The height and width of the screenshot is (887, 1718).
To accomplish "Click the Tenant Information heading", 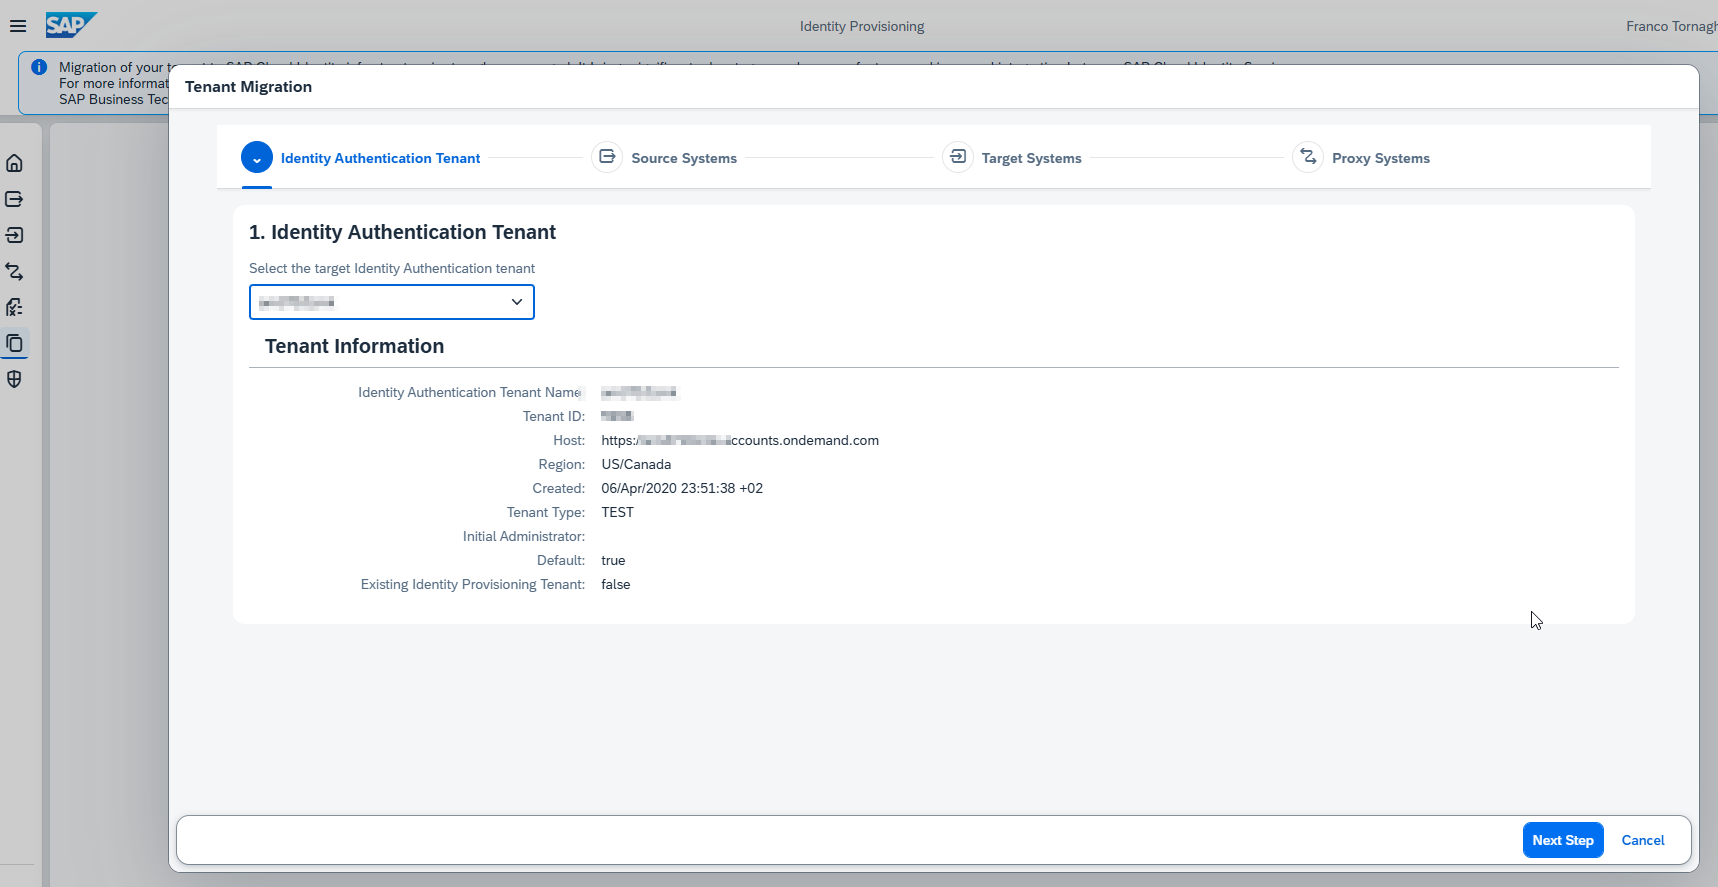I will click(x=354, y=346).
